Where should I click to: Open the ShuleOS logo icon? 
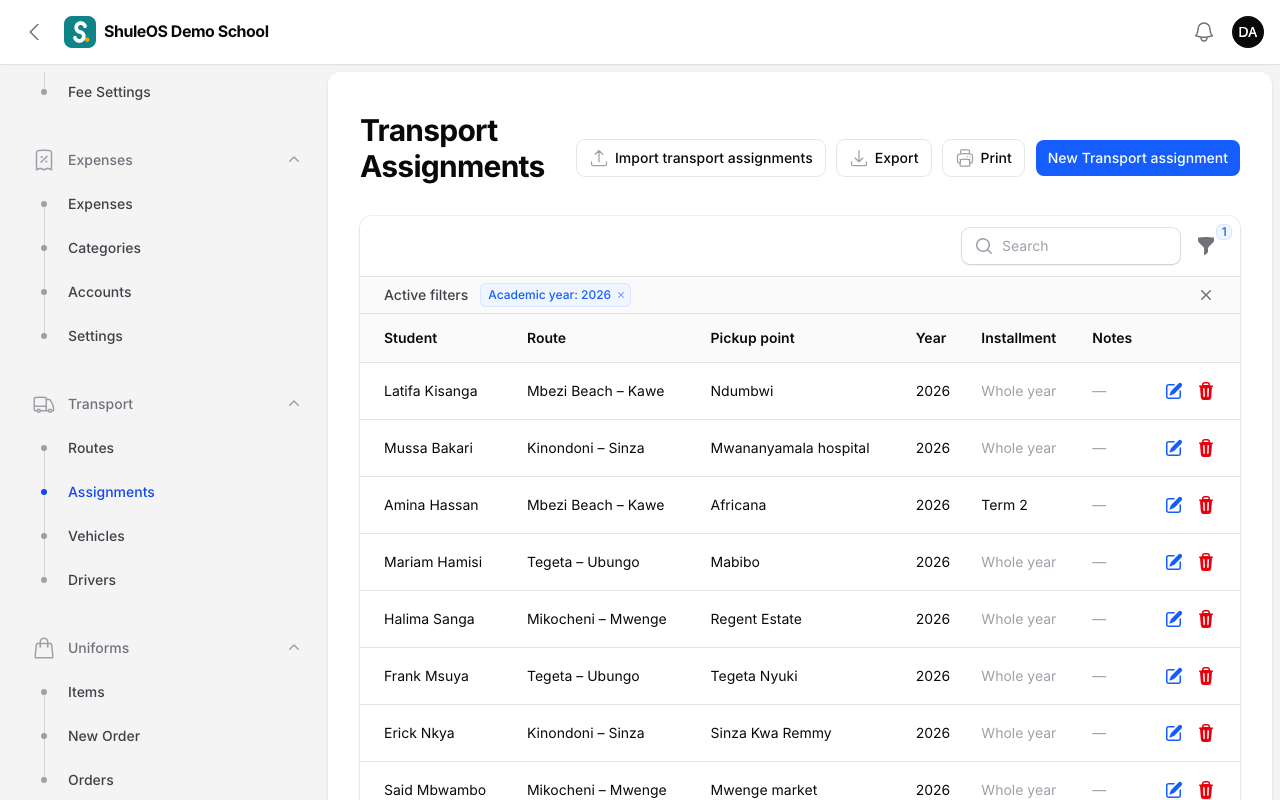point(80,32)
